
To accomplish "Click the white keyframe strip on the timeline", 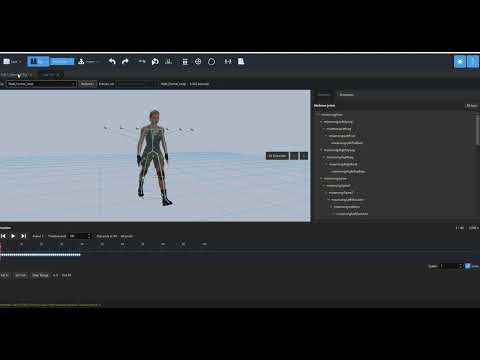I will click(x=40, y=255).
